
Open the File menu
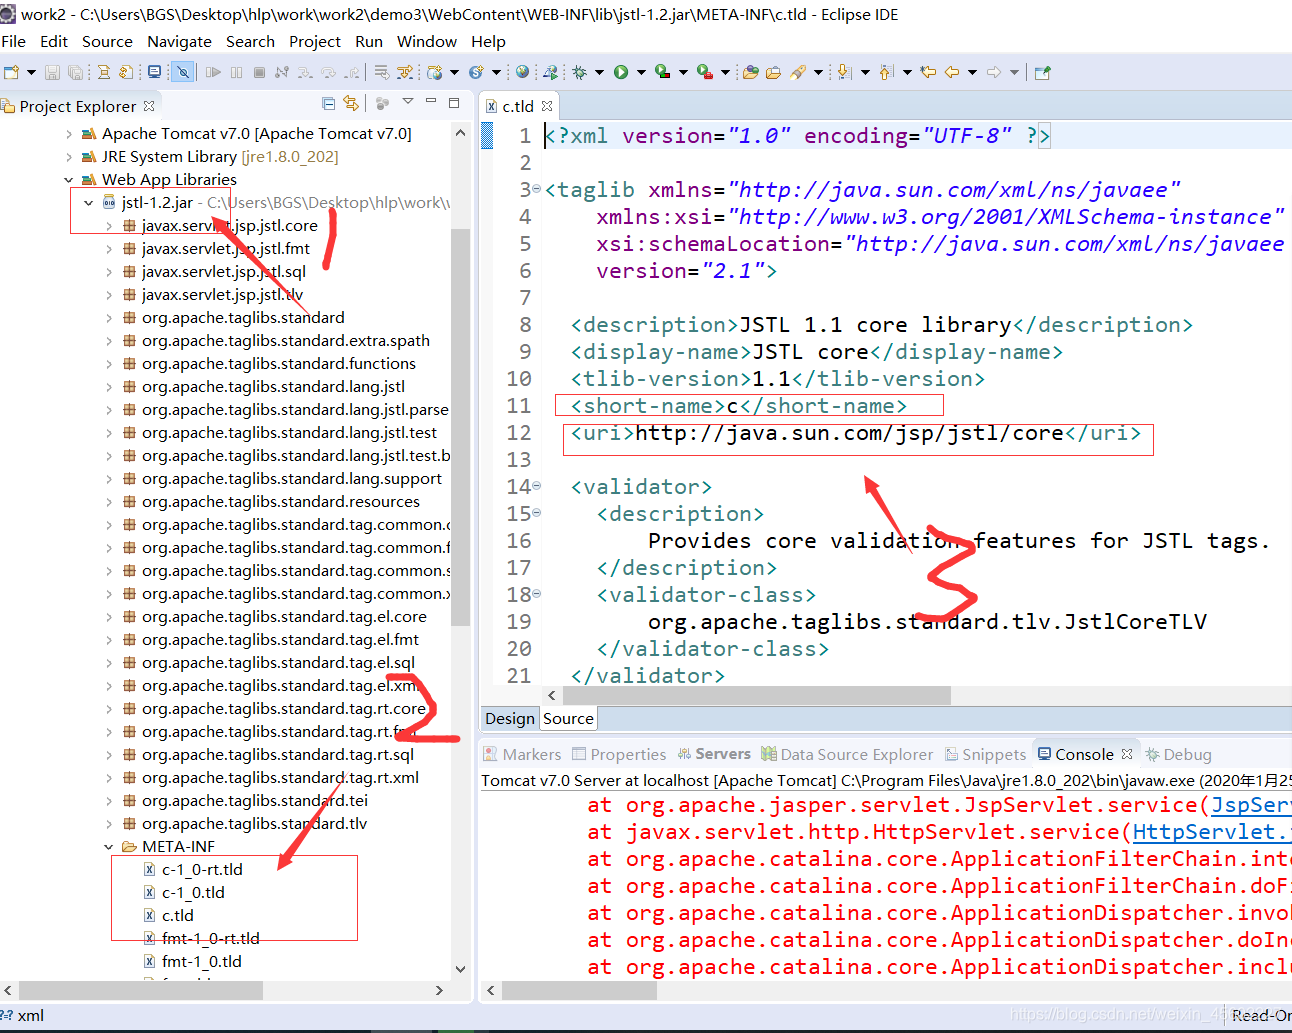14,41
